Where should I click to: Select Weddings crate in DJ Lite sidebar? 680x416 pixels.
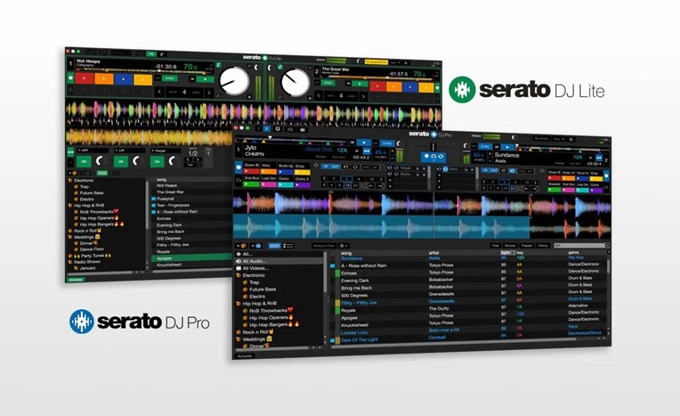(x=85, y=237)
